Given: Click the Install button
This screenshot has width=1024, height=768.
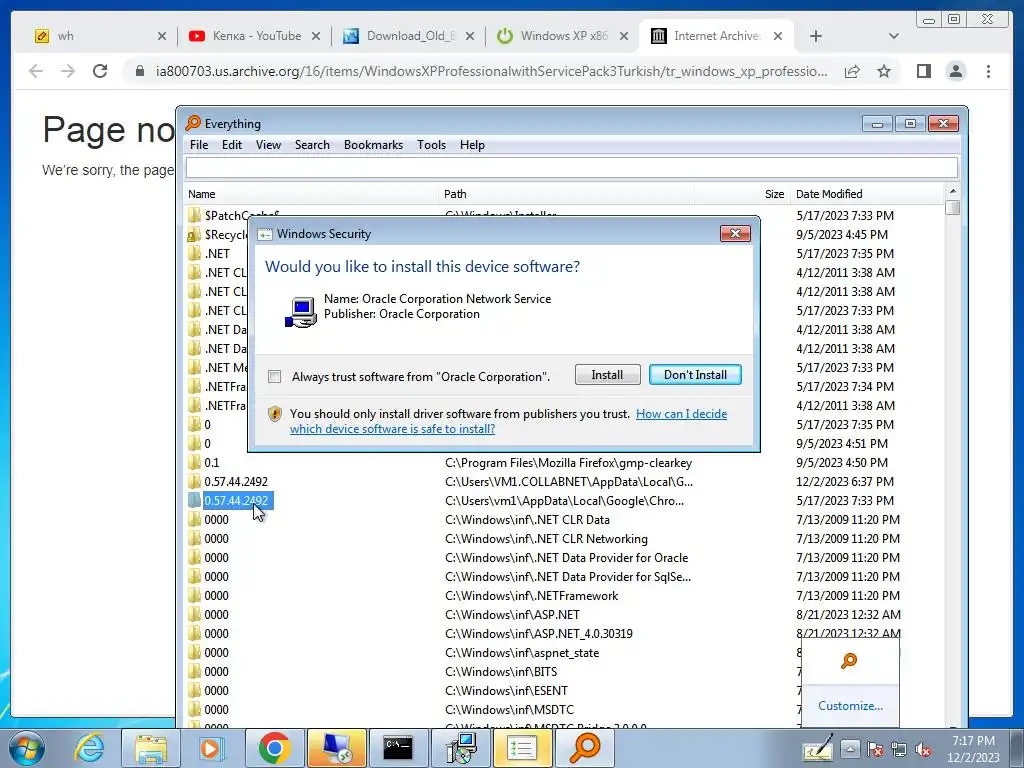Looking at the screenshot, I should coord(607,375).
